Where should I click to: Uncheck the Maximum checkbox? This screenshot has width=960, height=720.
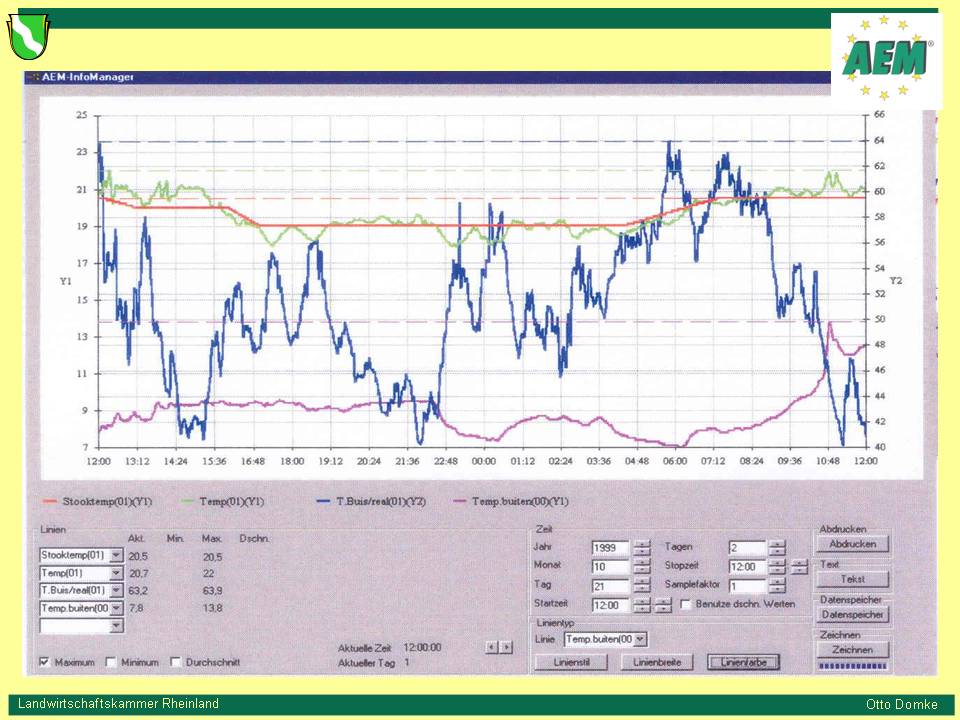[45, 662]
